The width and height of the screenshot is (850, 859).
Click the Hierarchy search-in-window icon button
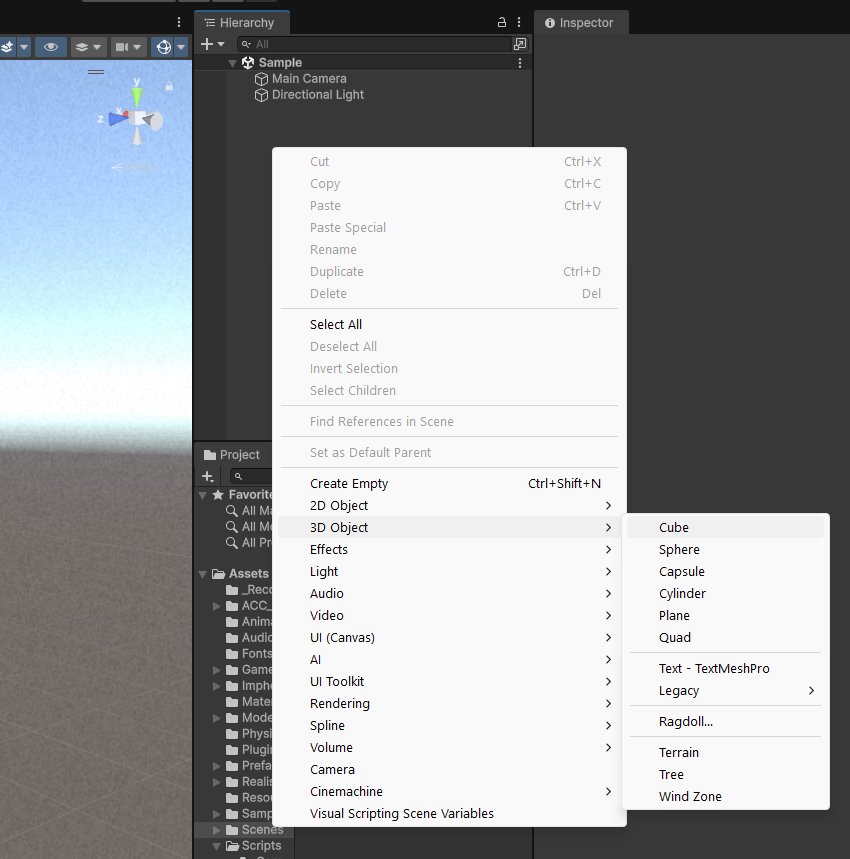[x=520, y=44]
